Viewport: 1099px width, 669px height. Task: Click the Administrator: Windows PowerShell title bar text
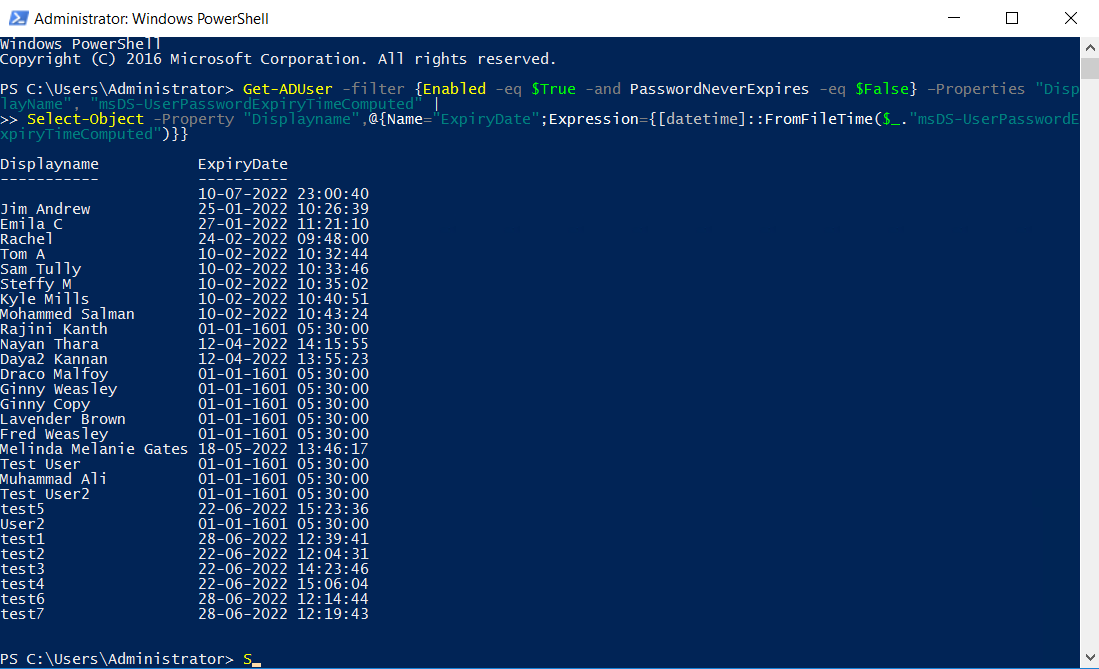tap(150, 17)
